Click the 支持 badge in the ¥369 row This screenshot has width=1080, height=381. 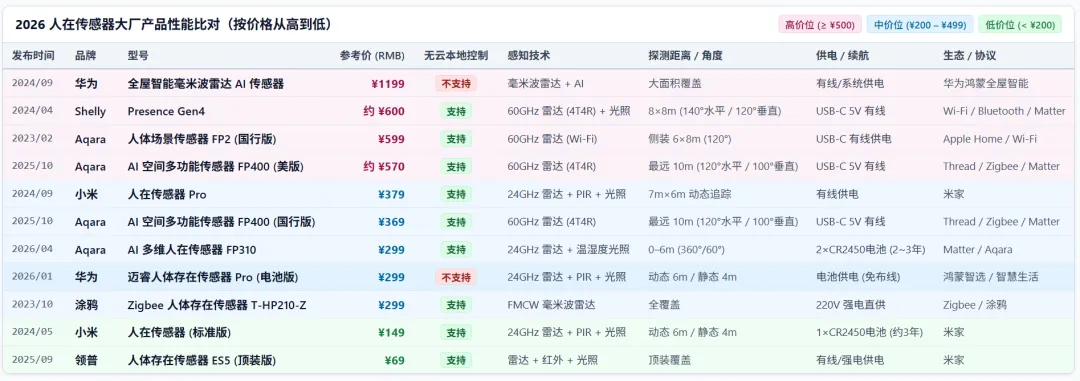click(x=456, y=222)
